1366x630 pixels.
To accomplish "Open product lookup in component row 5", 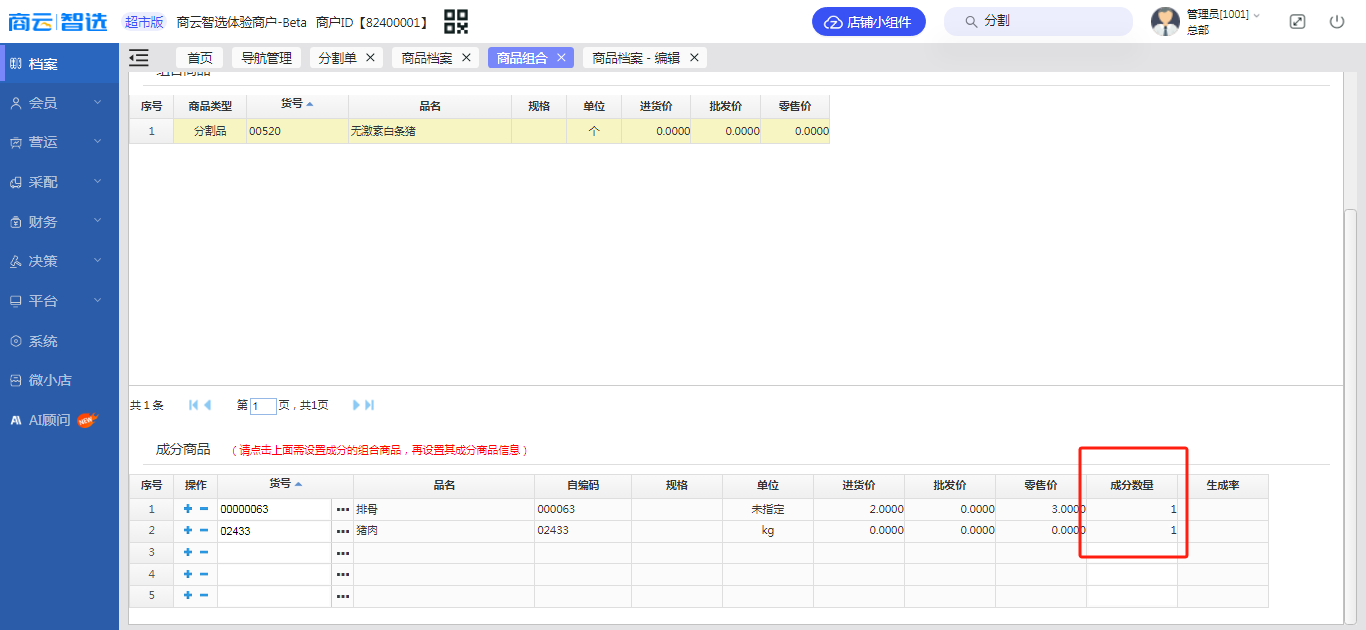I will [x=343, y=596].
